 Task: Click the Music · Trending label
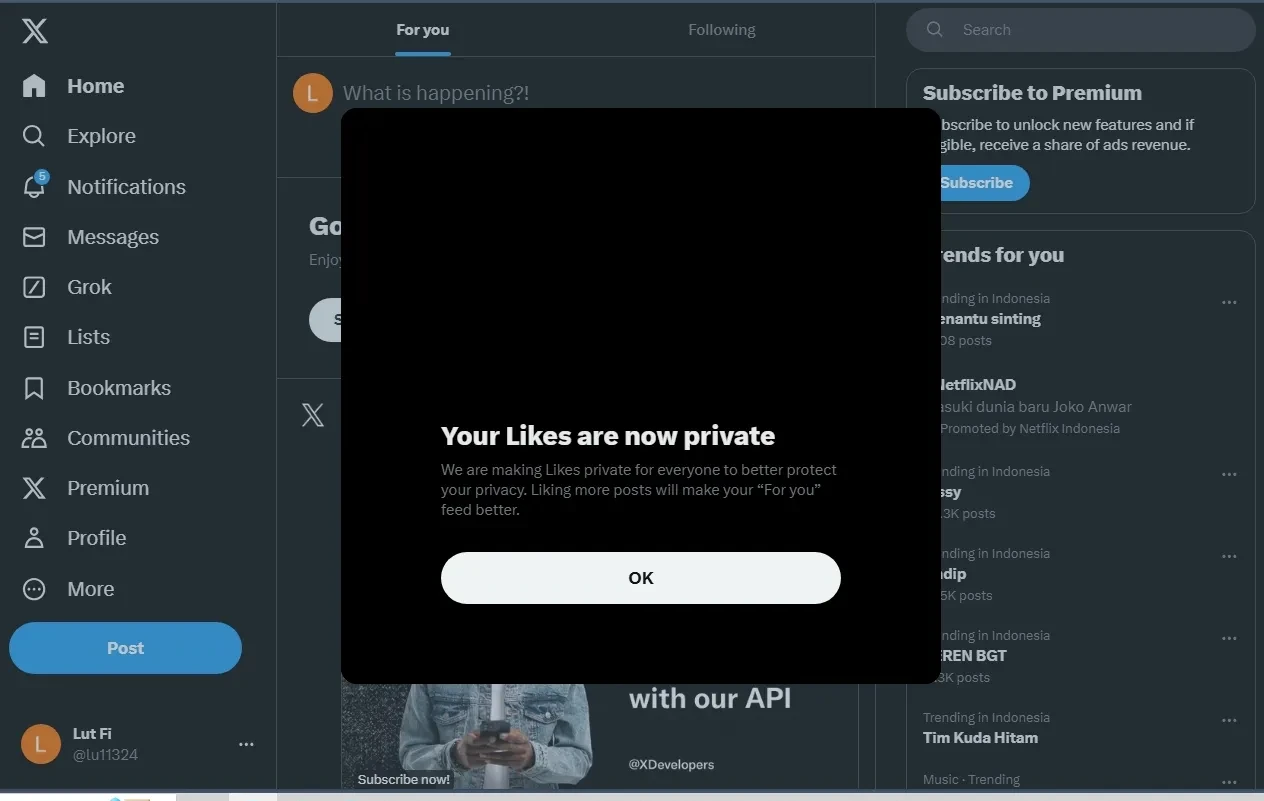pos(971,780)
